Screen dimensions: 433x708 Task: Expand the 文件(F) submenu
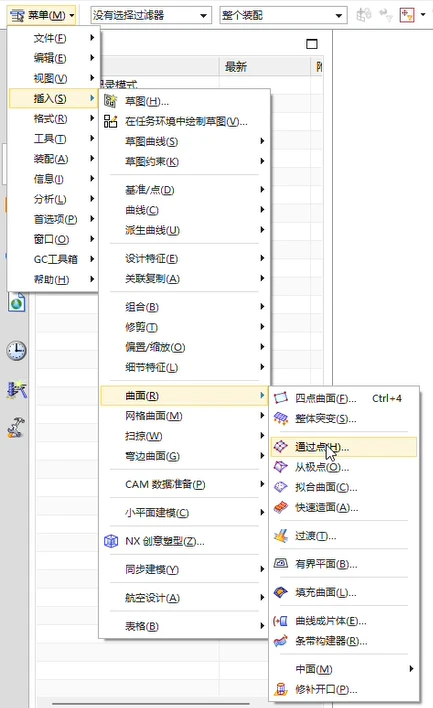[54, 38]
